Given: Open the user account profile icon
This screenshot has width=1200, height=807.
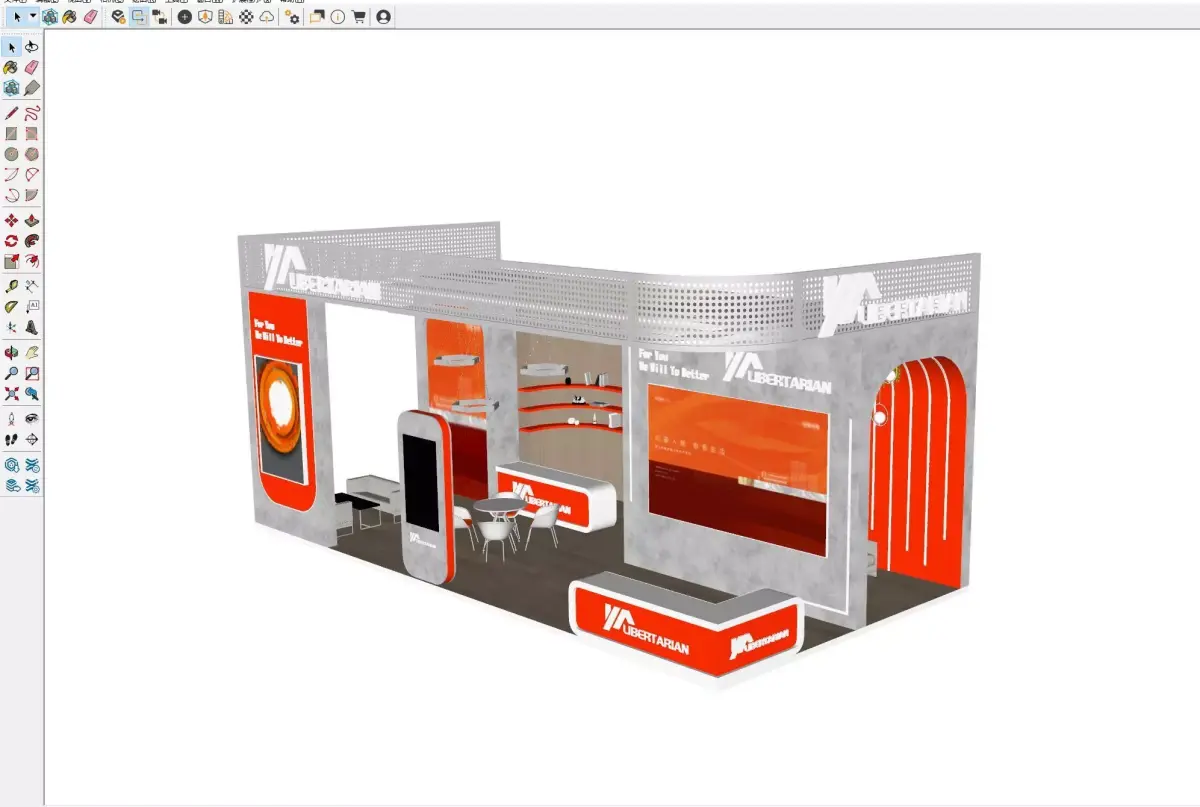Looking at the screenshot, I should pyautogui.click(x=383, y=17).
